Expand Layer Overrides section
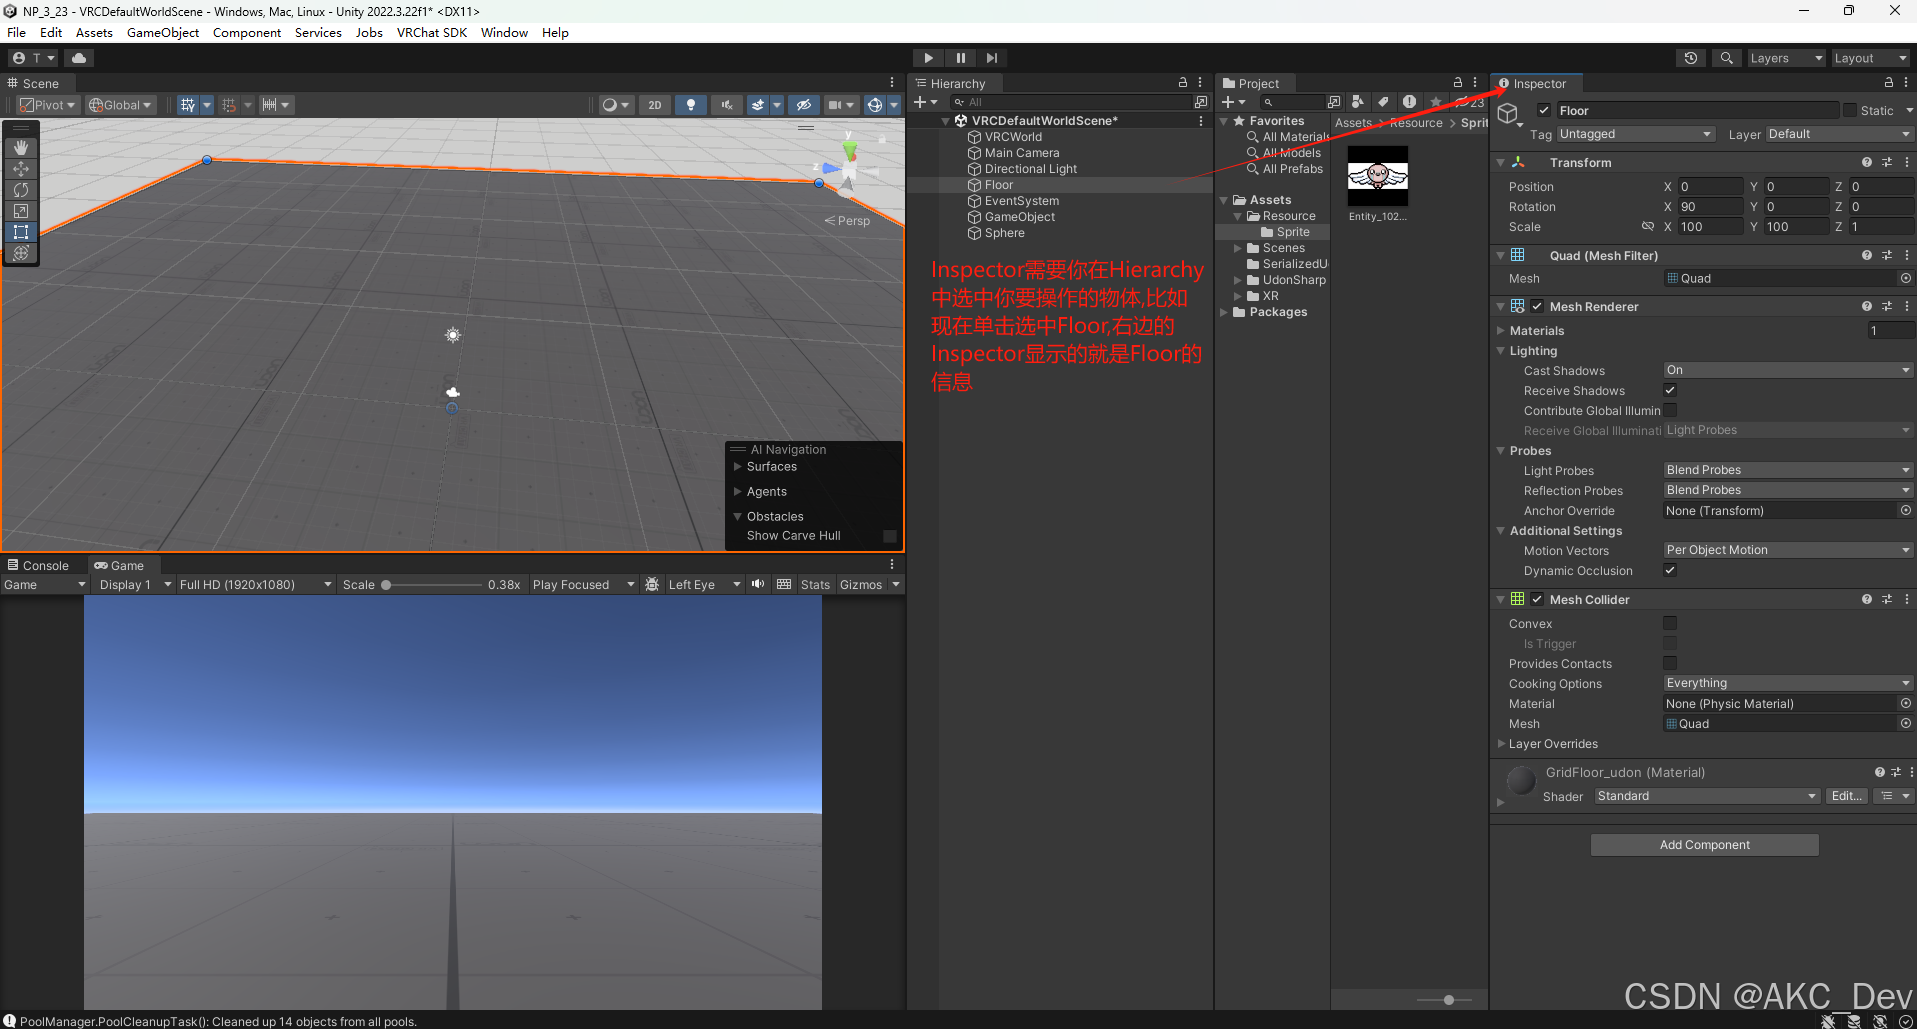The width and height of the screenshot is (1917, 1029). tap(1501, 743)
